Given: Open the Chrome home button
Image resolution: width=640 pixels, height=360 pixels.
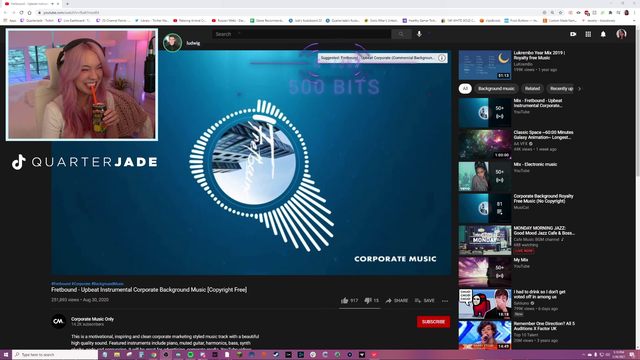Looking at the screenshot, I should point(29,13).
